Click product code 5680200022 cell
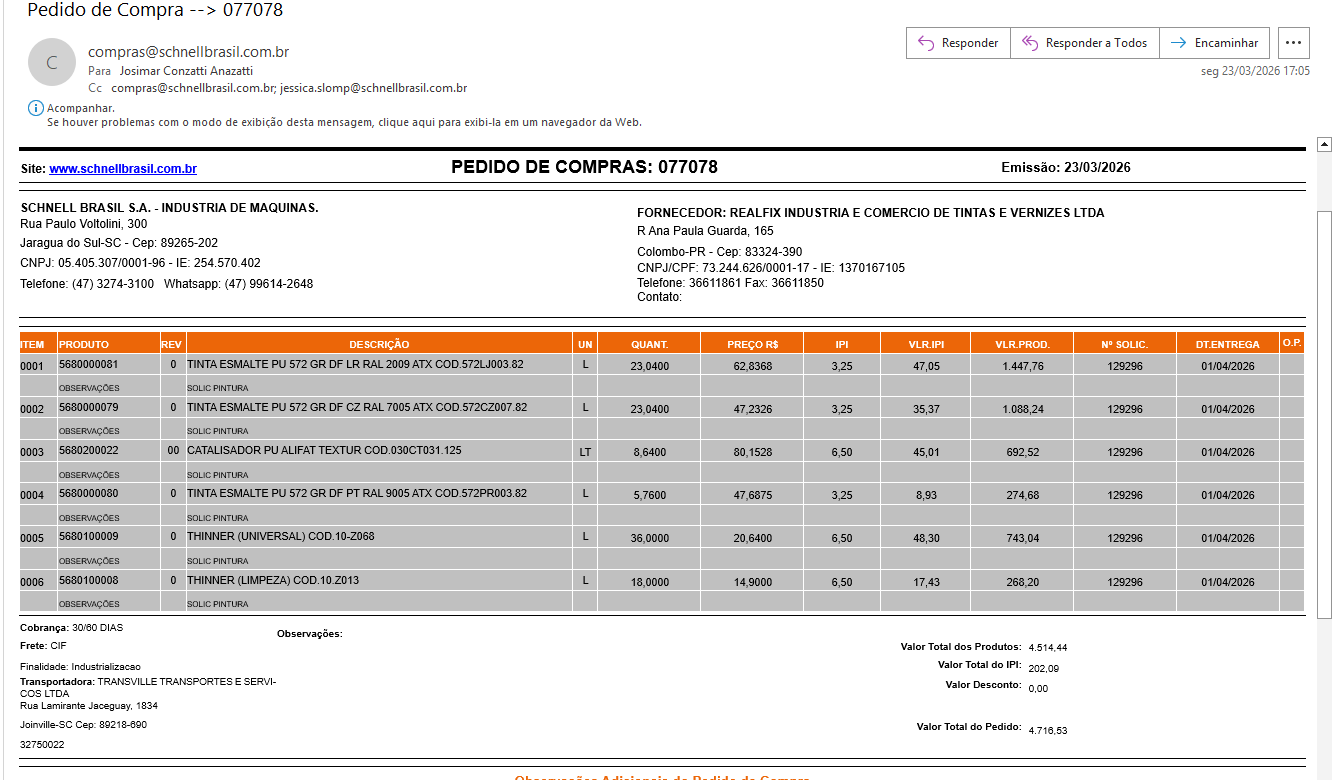 point(89,451)
